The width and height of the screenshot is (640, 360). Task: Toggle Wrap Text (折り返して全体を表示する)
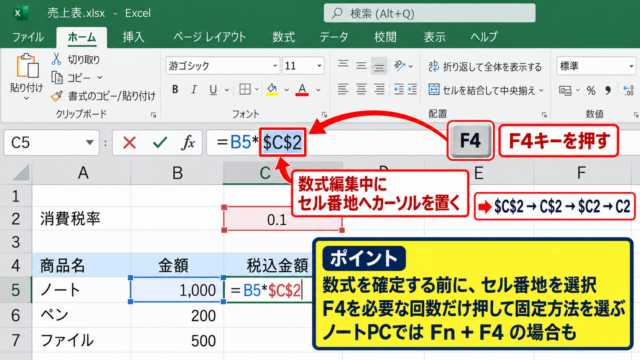[485, 66]
